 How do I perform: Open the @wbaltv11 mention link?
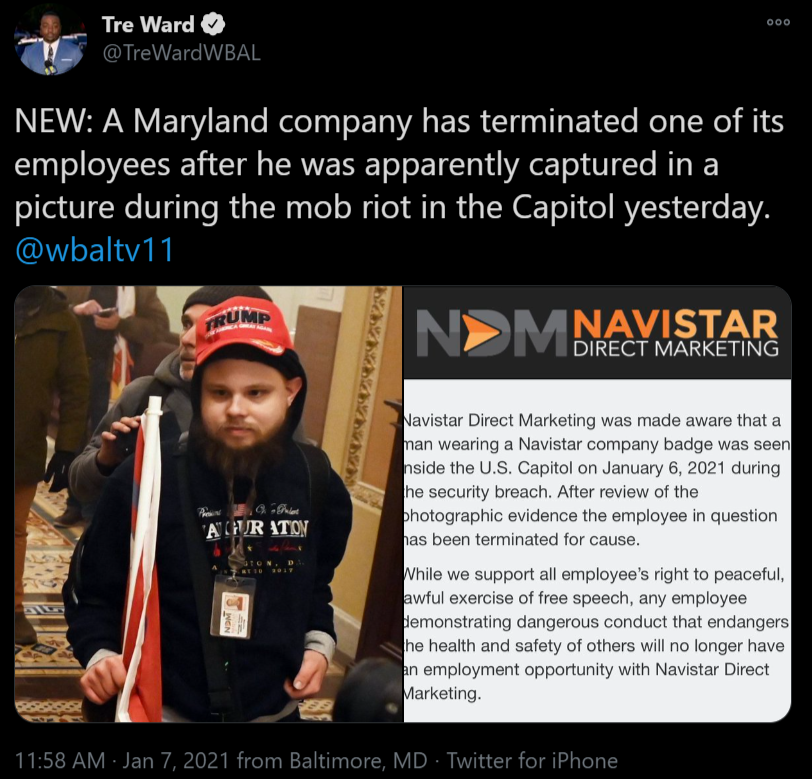[94, 250]
